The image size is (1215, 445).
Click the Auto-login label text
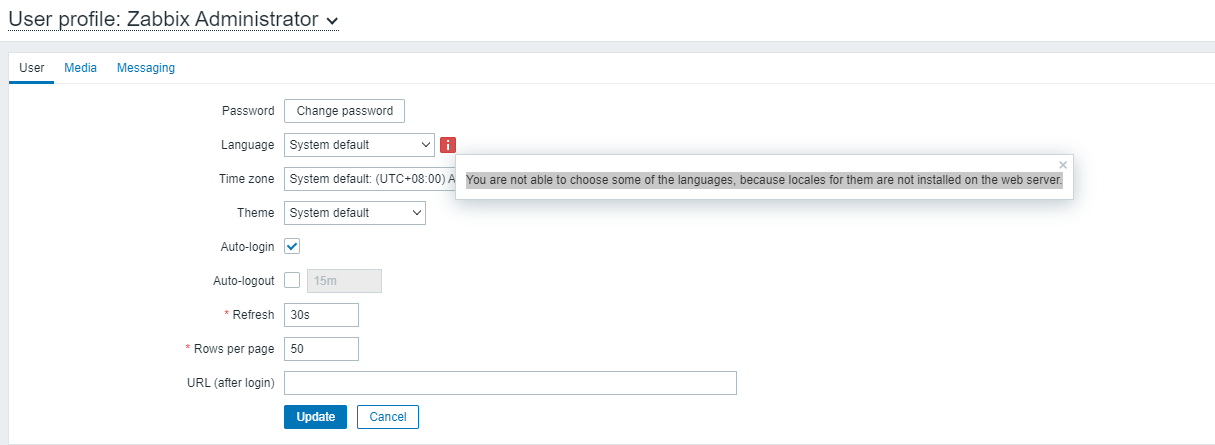click(247, 247)
